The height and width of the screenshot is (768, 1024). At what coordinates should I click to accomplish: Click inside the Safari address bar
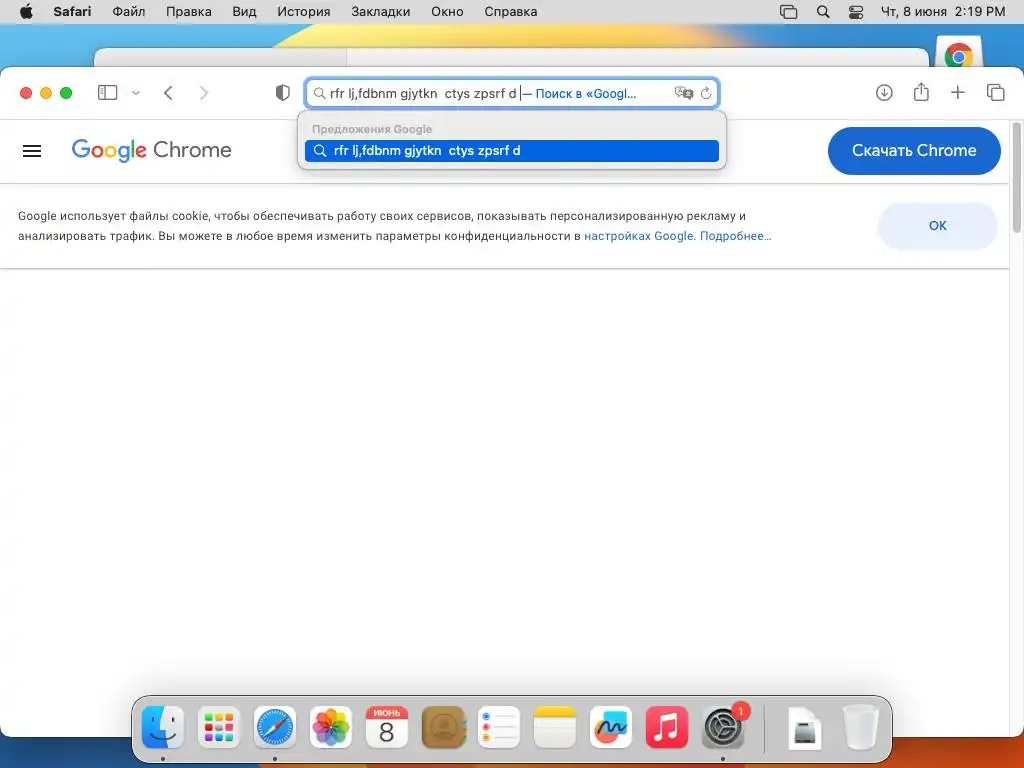coord(511,93)
